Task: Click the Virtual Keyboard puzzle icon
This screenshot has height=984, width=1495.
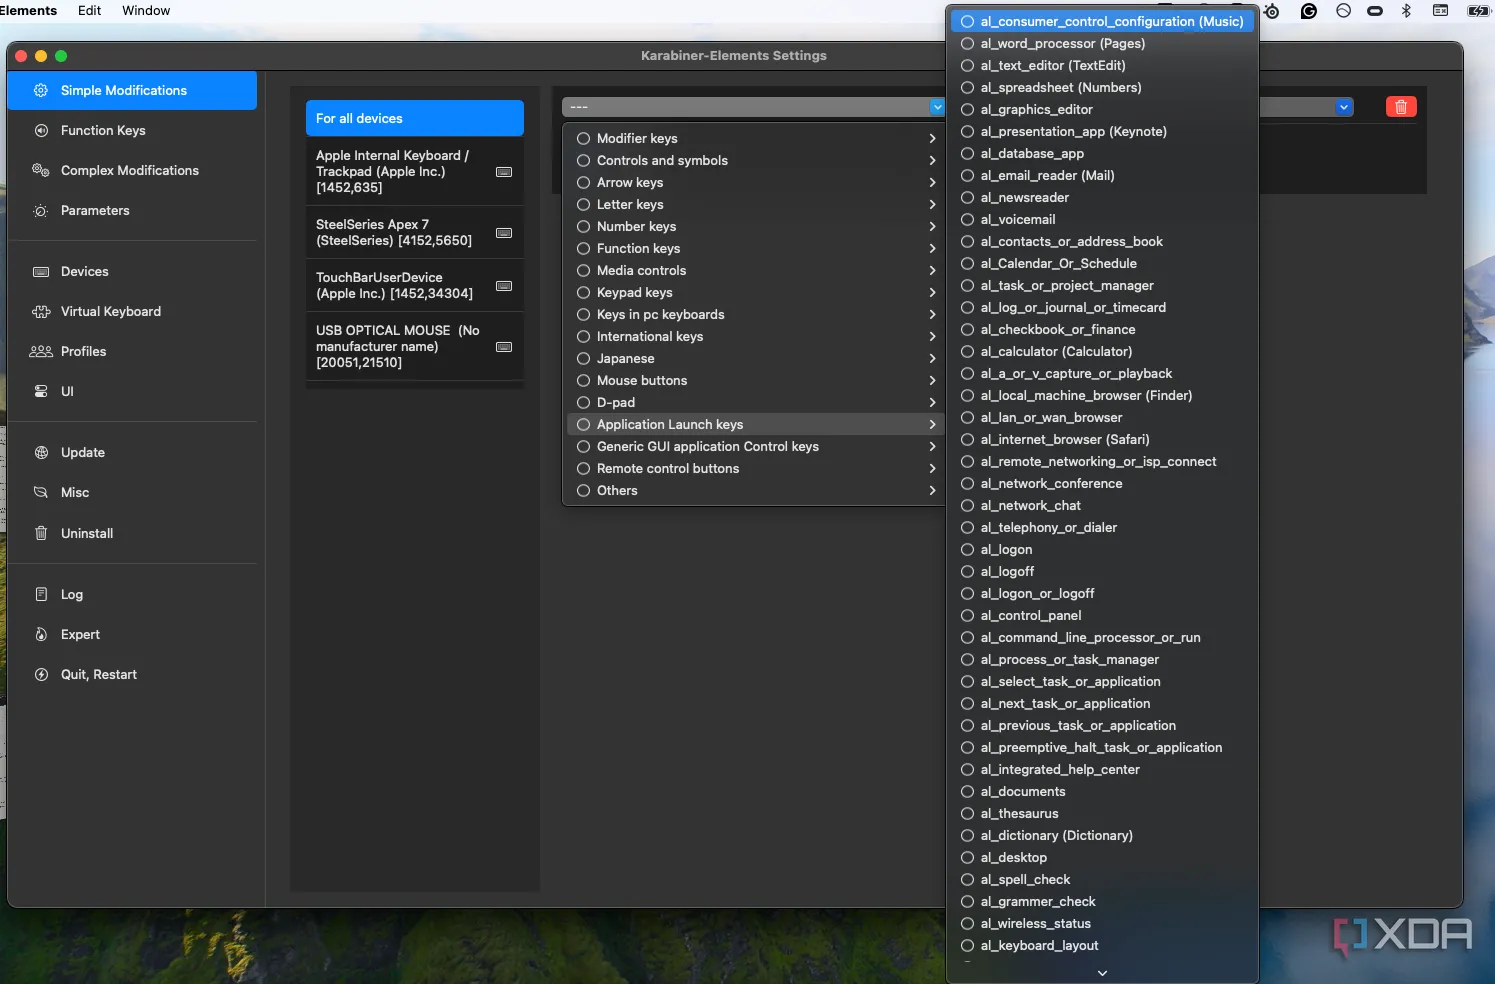Action: pyautogui.click(x=41, y=311)
